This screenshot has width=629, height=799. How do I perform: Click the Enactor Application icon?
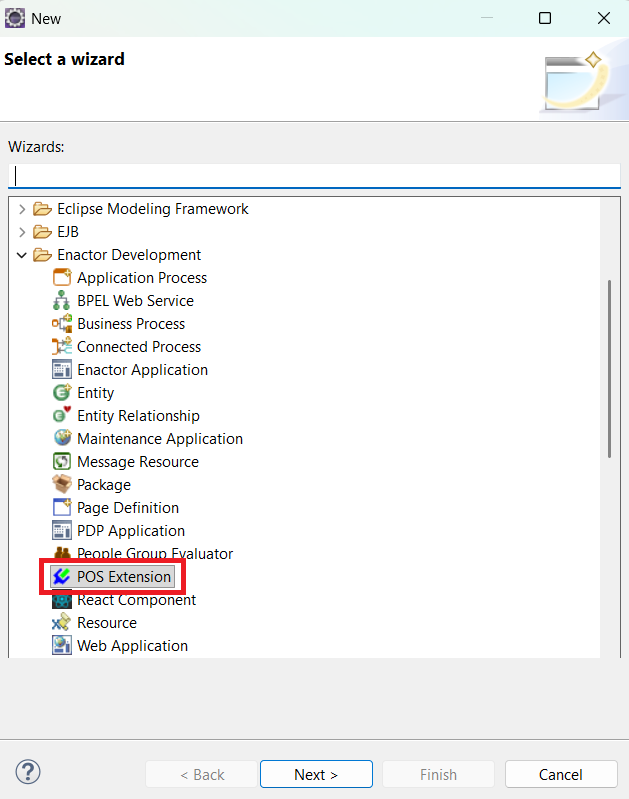click(x=62, y=370)
